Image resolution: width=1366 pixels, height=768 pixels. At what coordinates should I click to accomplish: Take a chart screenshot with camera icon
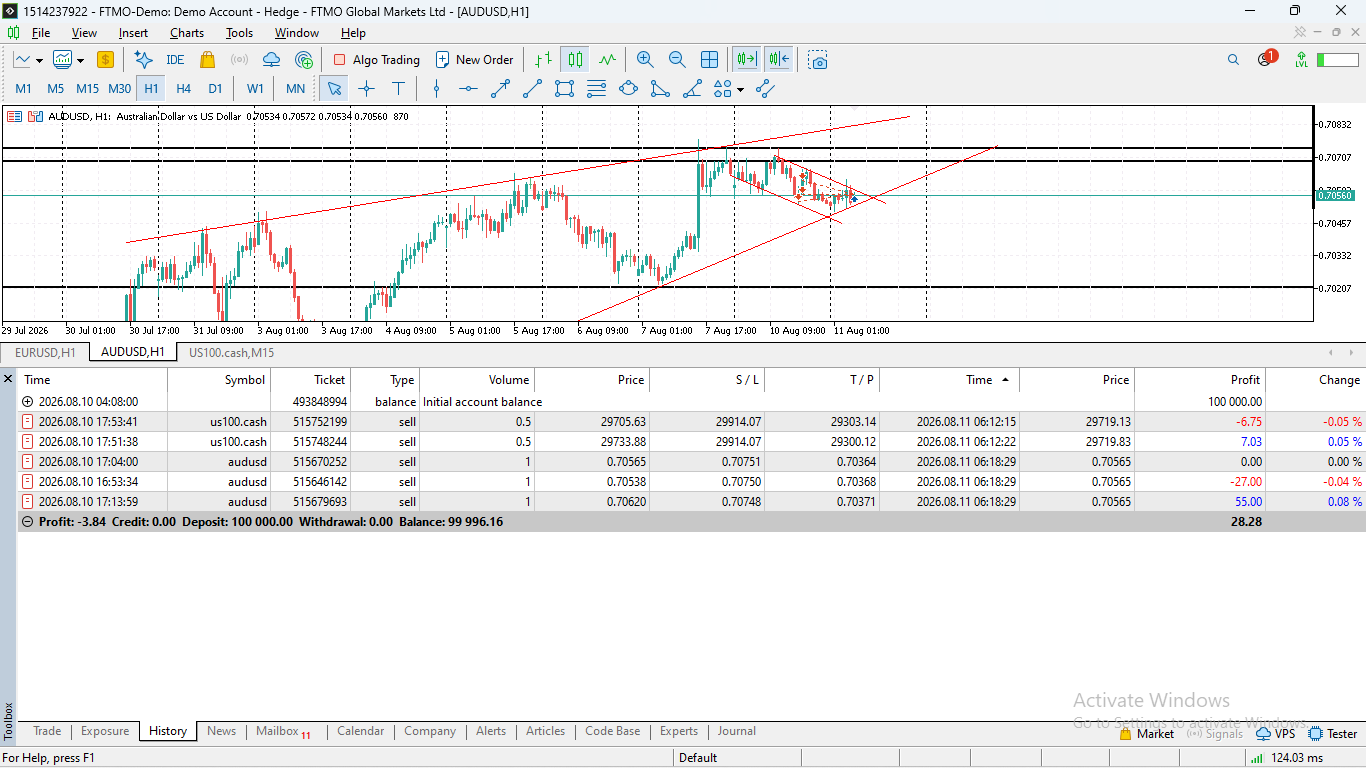pyautogui.click(x=819, y=60)
